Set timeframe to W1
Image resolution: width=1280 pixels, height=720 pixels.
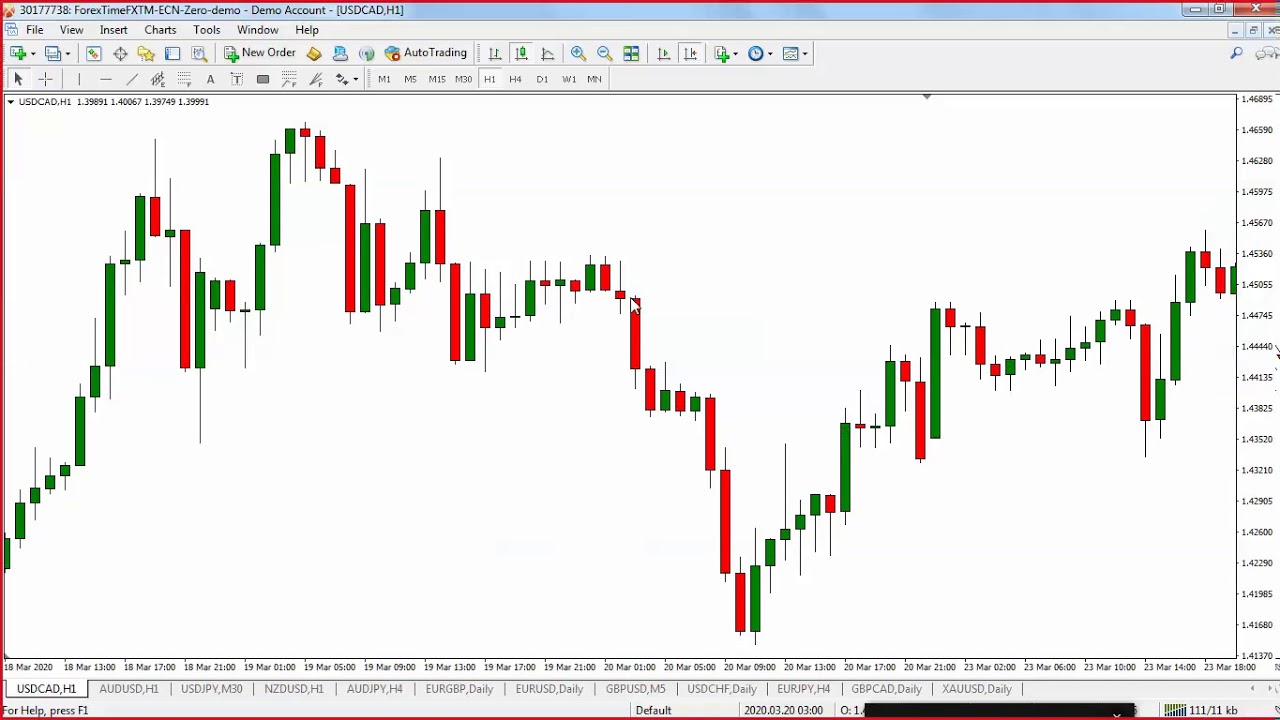click(568, 79)
